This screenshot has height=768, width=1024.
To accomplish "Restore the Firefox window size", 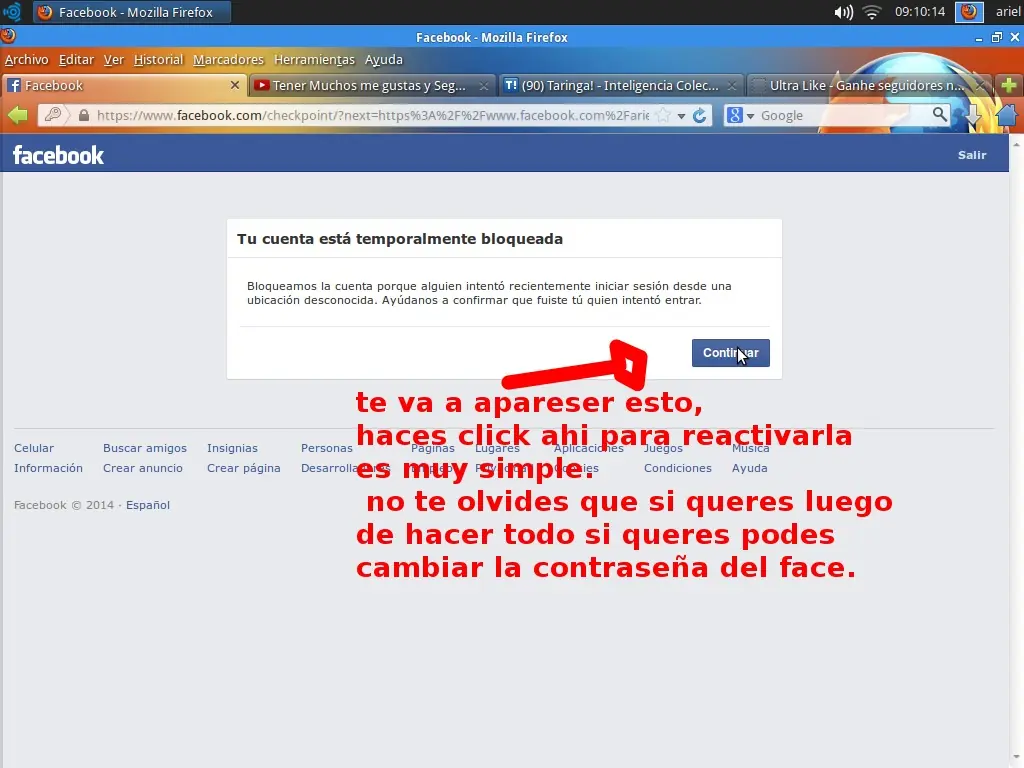I will [997, 38].
